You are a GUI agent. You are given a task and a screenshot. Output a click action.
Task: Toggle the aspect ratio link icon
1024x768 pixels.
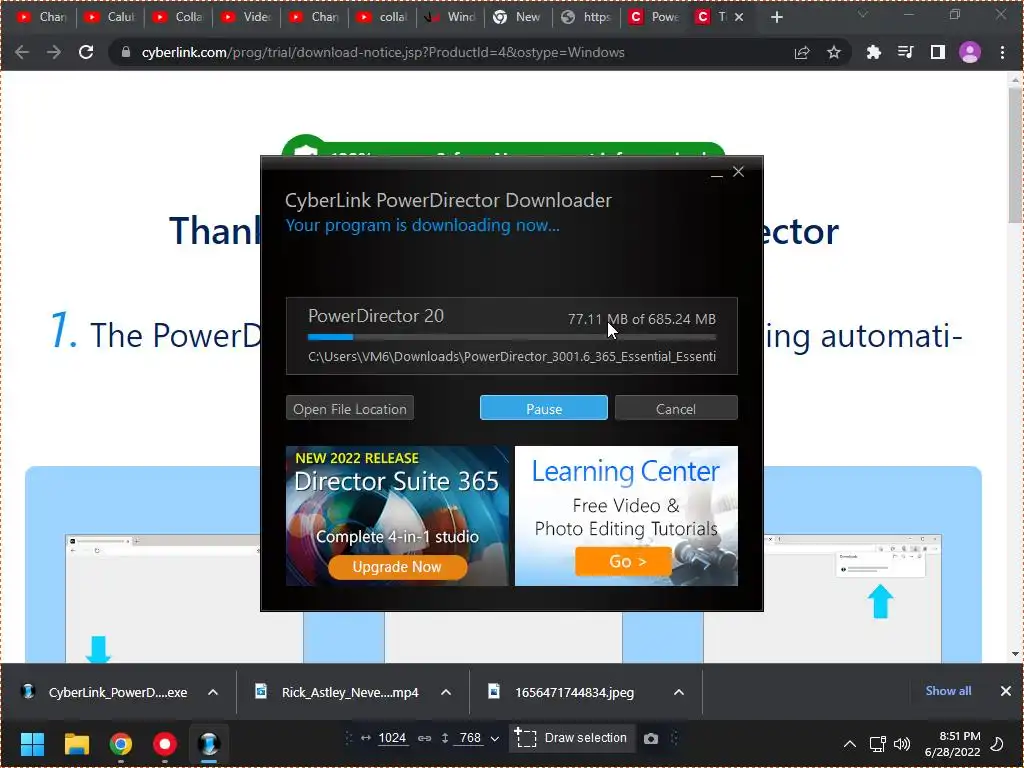click(424, 738)
